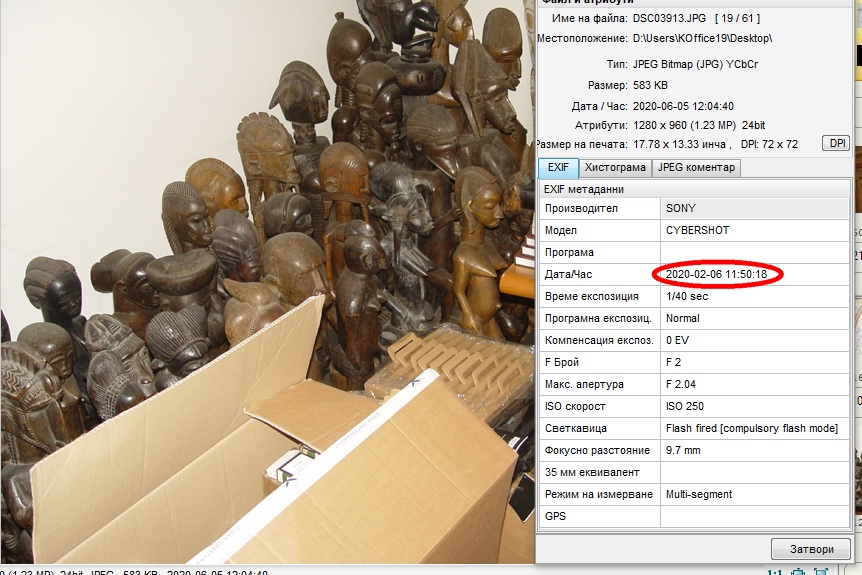Click the DPI button
Image resolution: width=862 pixels, height=575 pixels.
(x=836, y=143)
